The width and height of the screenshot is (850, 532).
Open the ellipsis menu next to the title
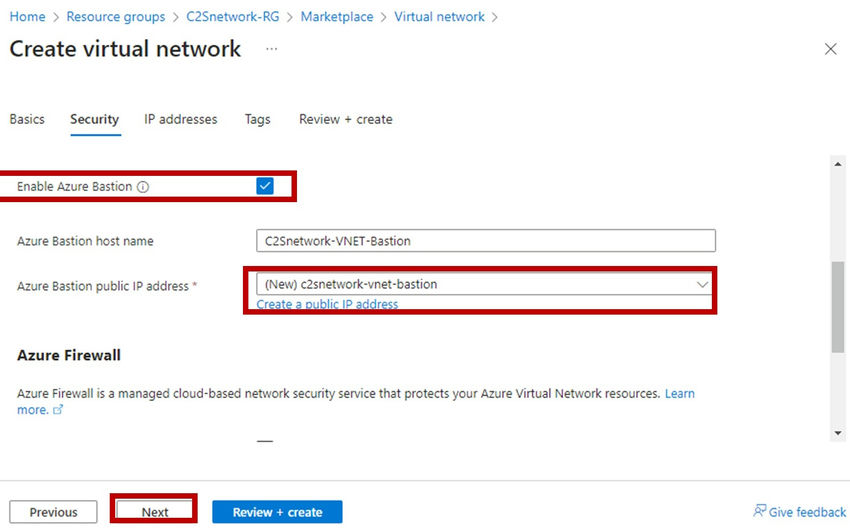pyautogui.click(x=271, y=49)
